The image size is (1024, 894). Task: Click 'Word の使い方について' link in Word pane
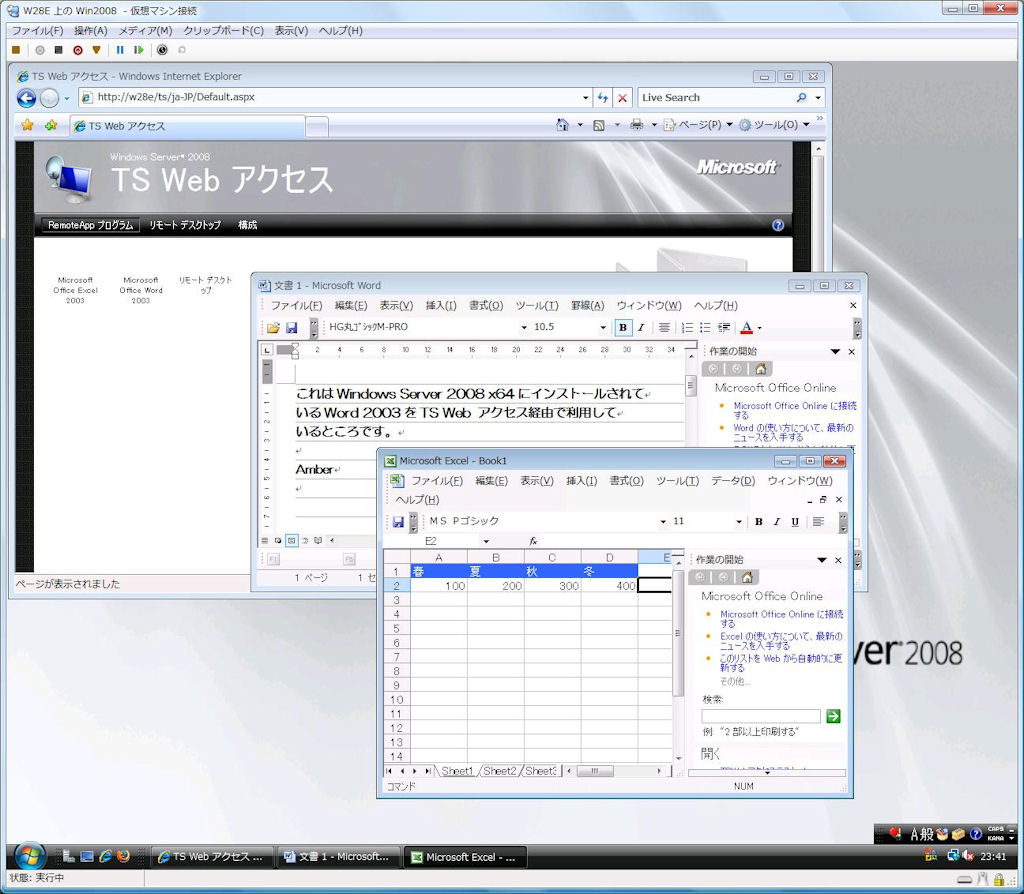[792, 432]
